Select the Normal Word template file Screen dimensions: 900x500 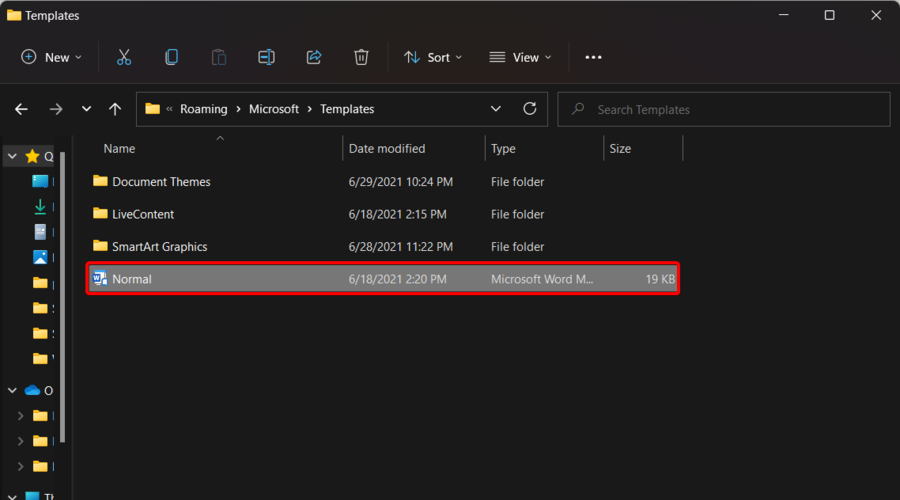[x=132, y=279]
